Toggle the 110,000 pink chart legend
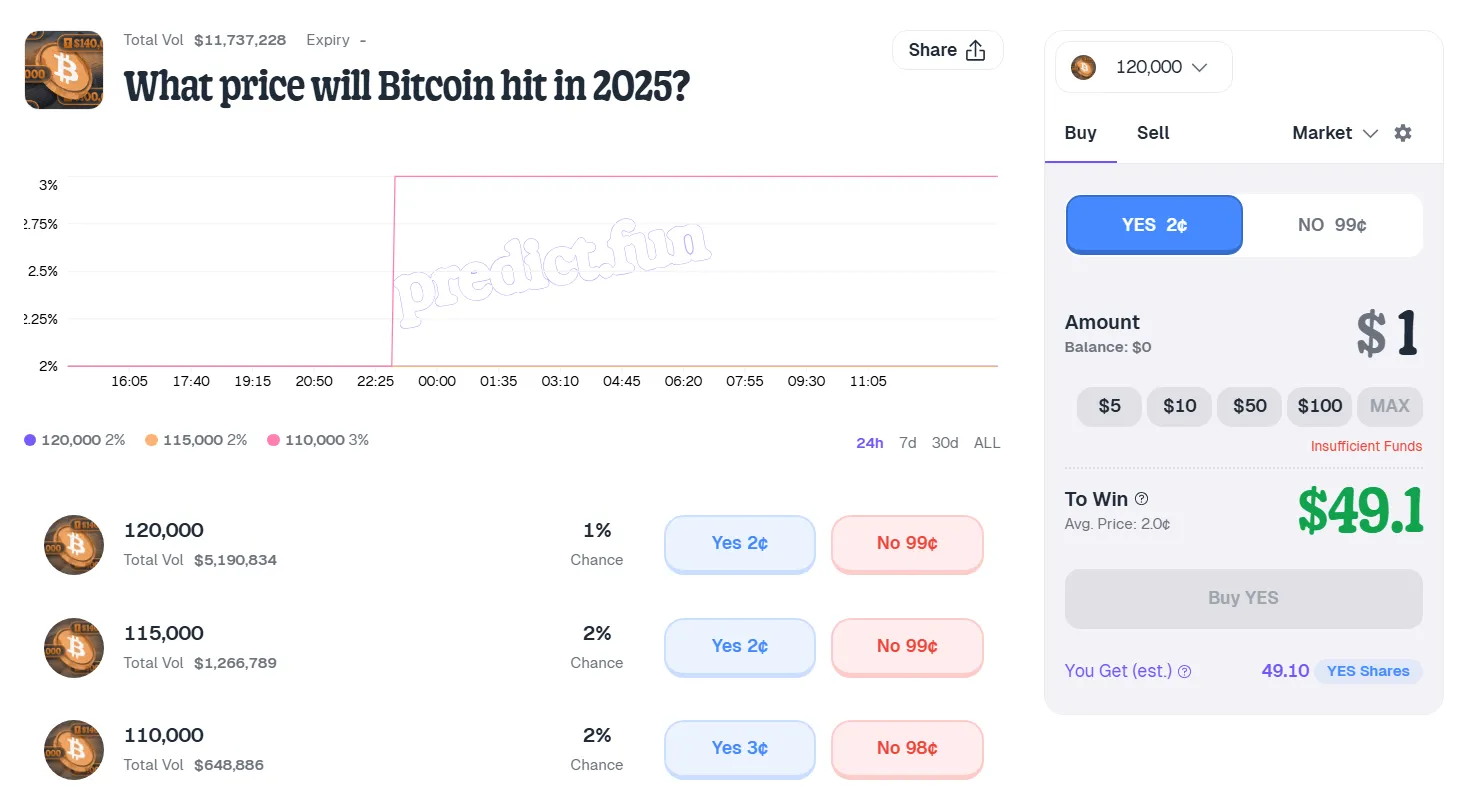Viewport: 1459px width, 795px height. coord(318,440)
